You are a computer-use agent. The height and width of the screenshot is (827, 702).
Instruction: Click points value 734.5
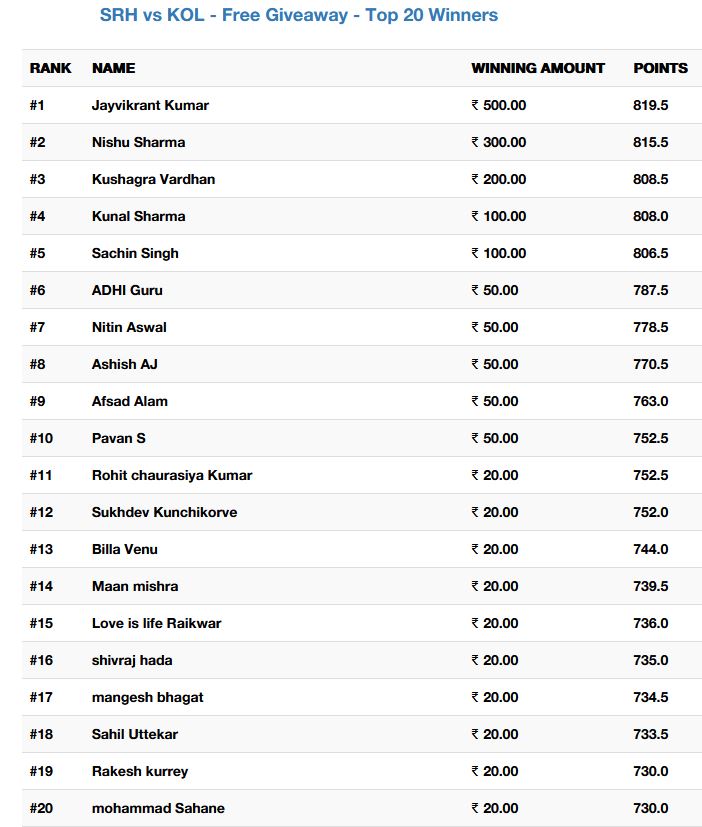click(650, 697)
